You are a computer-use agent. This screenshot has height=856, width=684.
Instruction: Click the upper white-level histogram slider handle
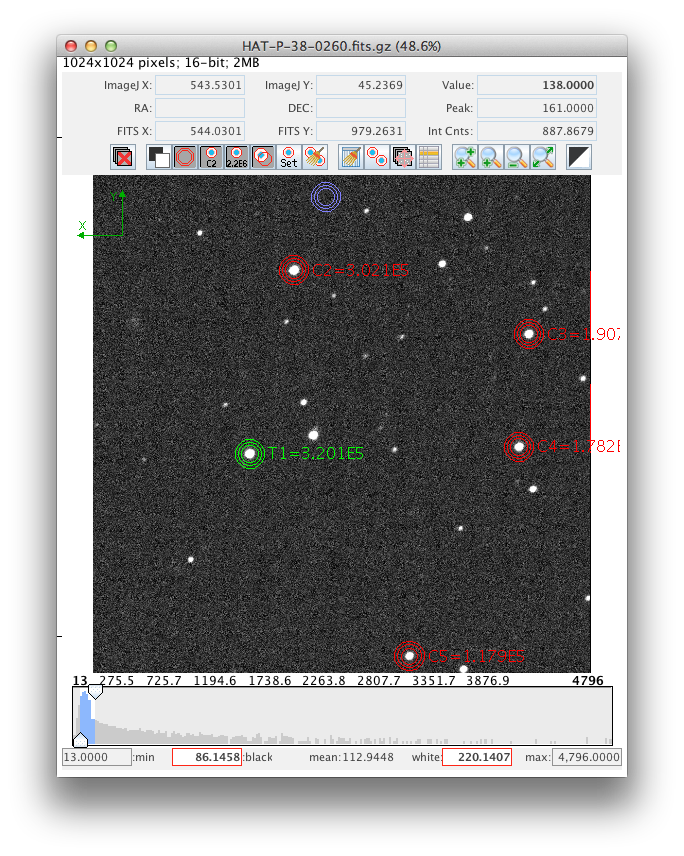click(x=95, y=692)
